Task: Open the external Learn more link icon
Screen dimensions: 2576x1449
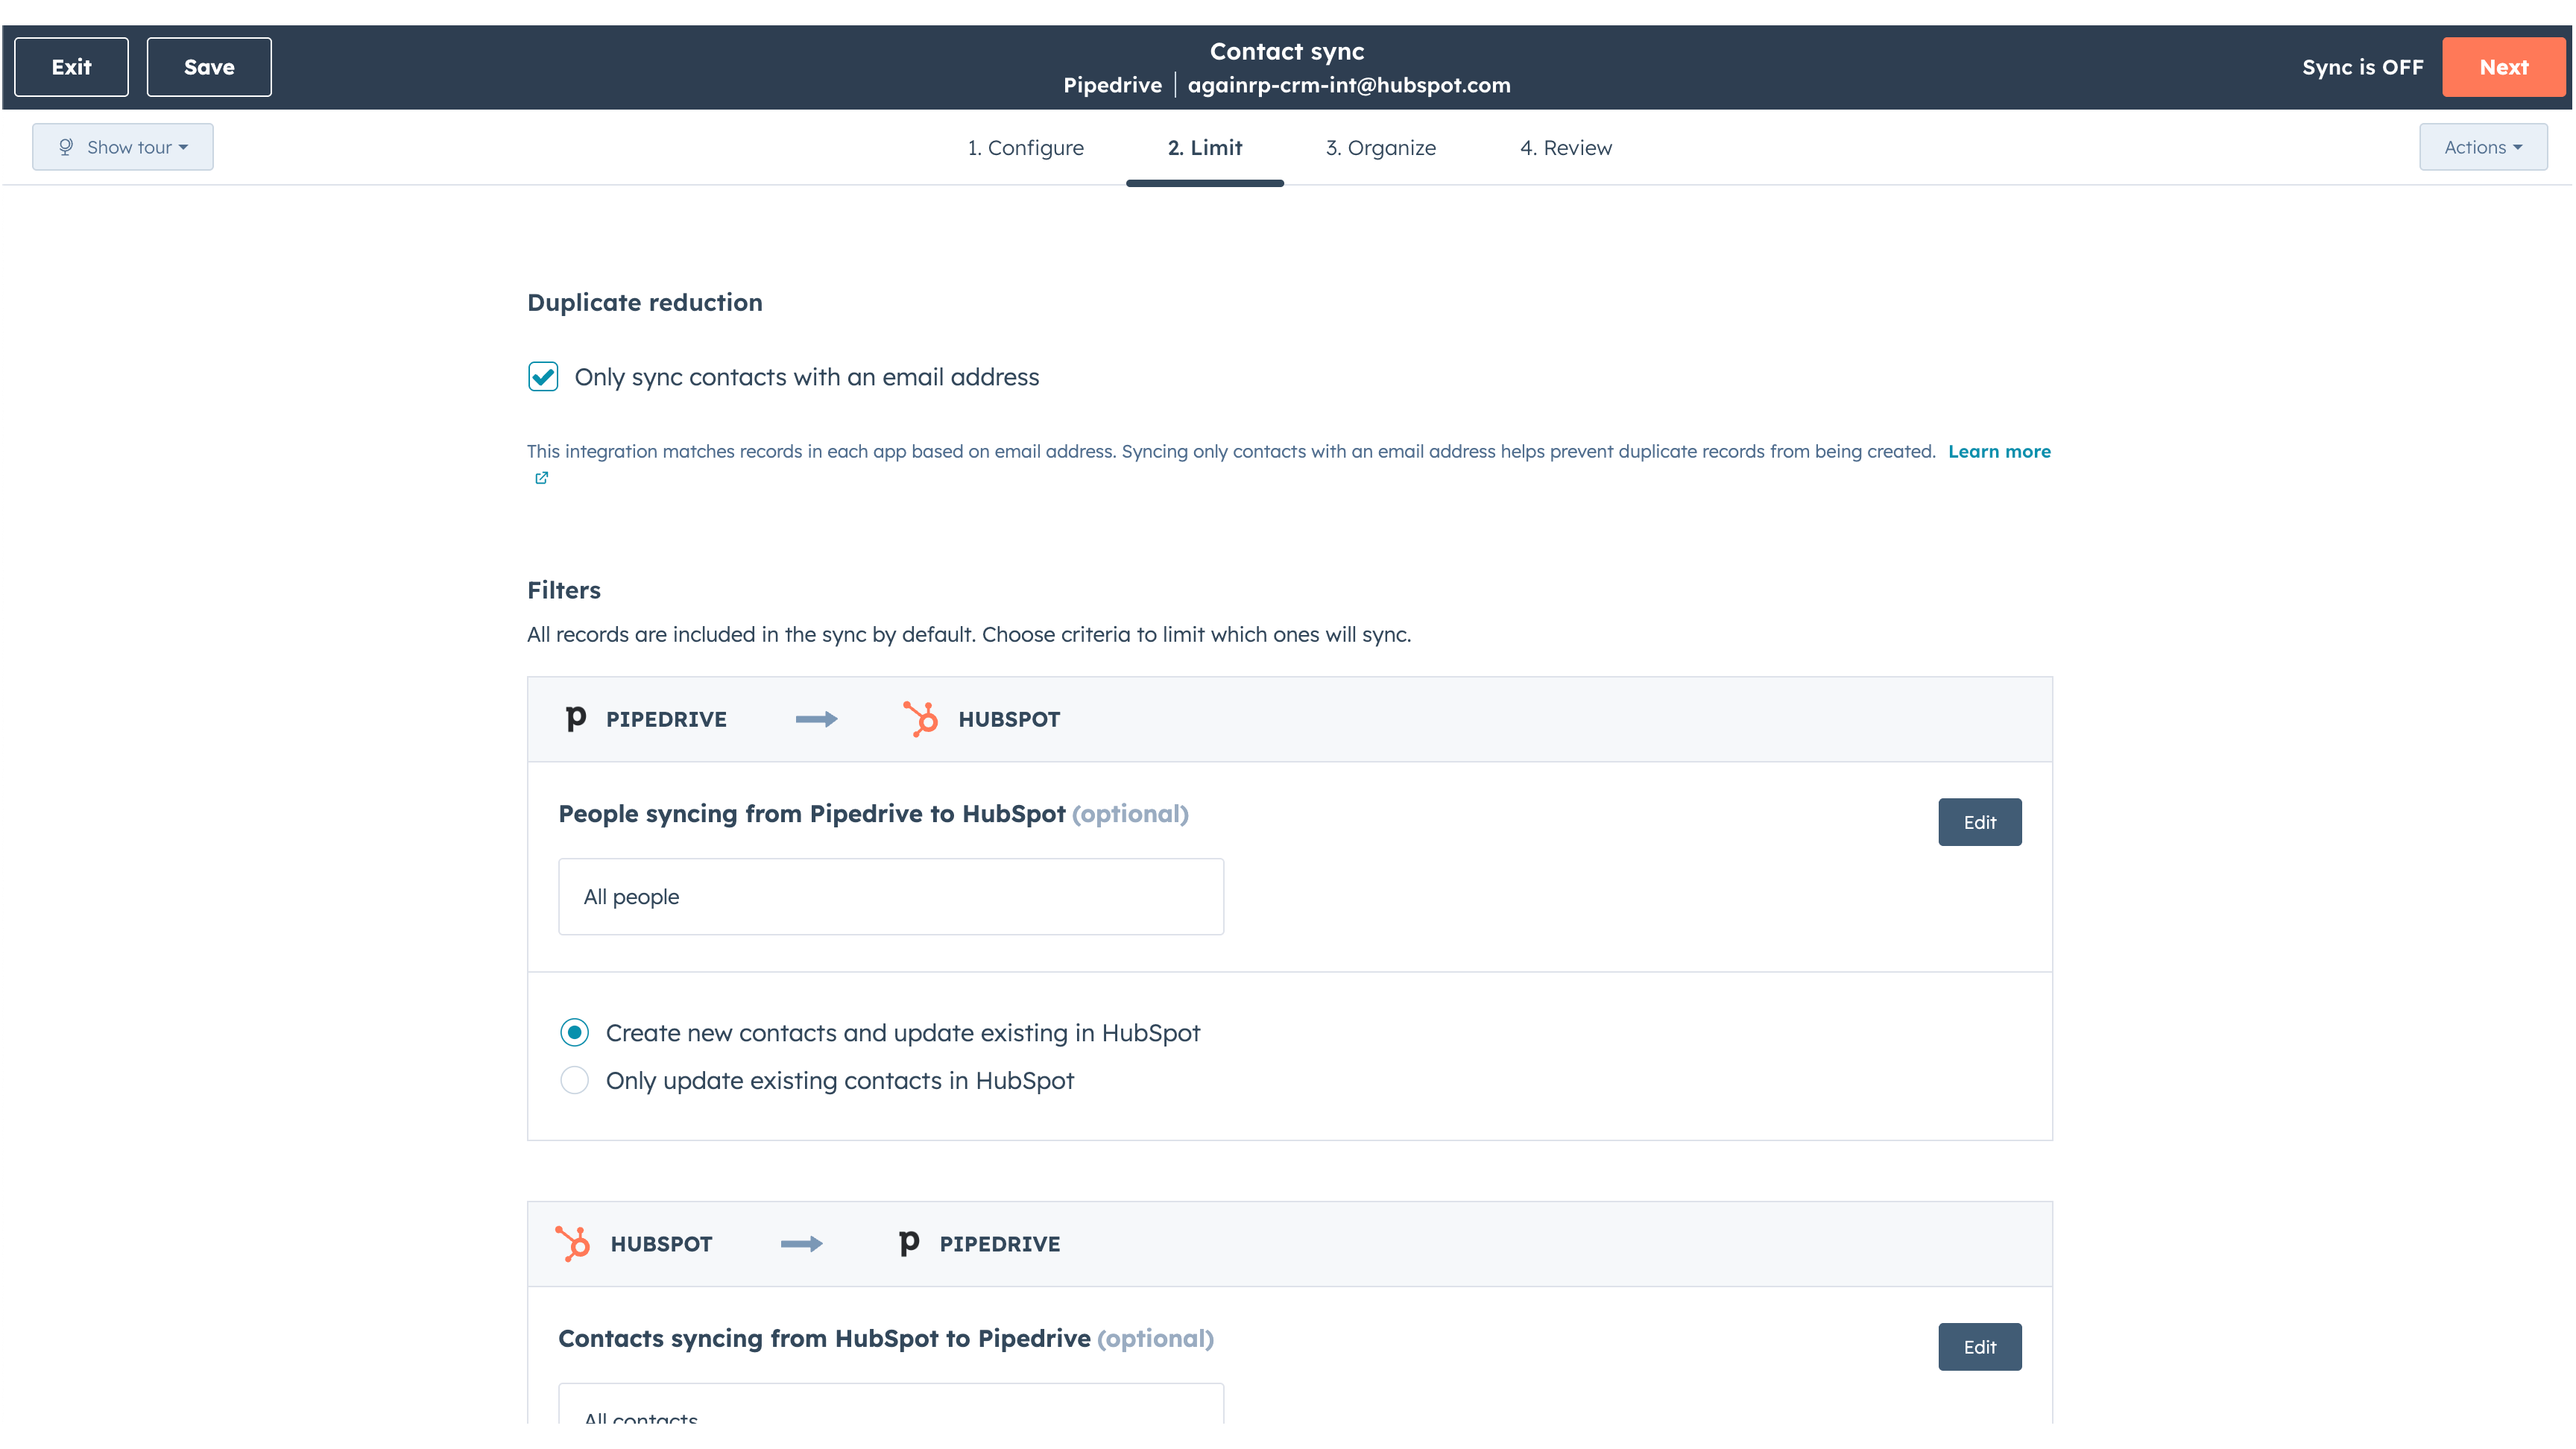Action: 542,478
